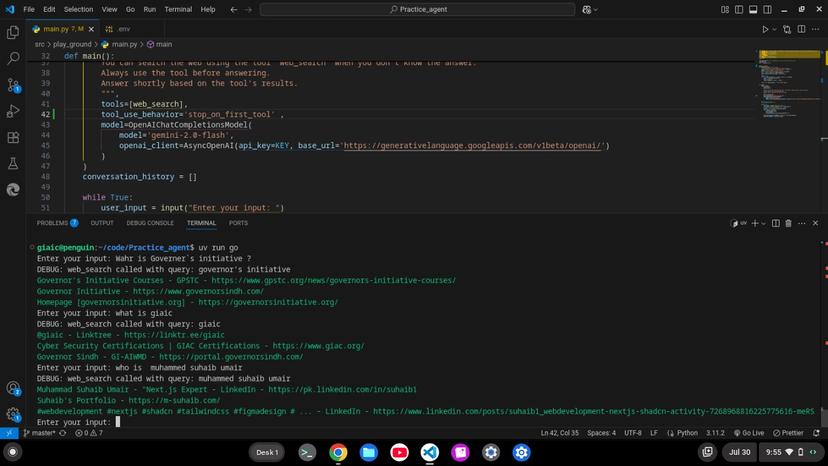Image resolution: width=828 pixels, height=466 pixels.
Task: Open the Search view in sidebar
Action: pos(13,59)
